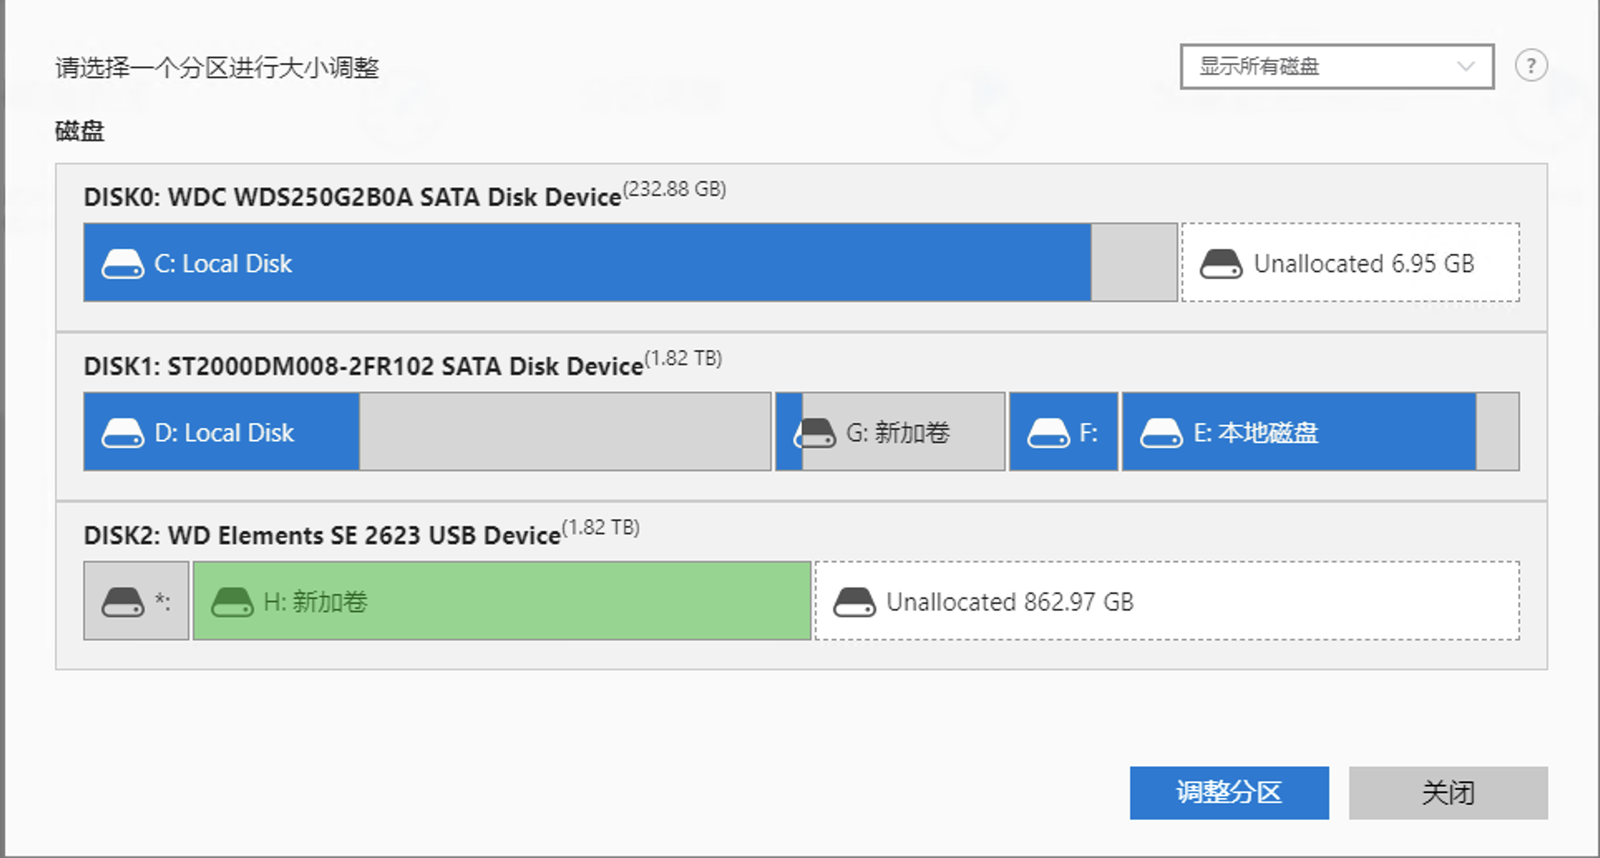Click the drive icon of D: Local Disk

(x=123, y=433)
